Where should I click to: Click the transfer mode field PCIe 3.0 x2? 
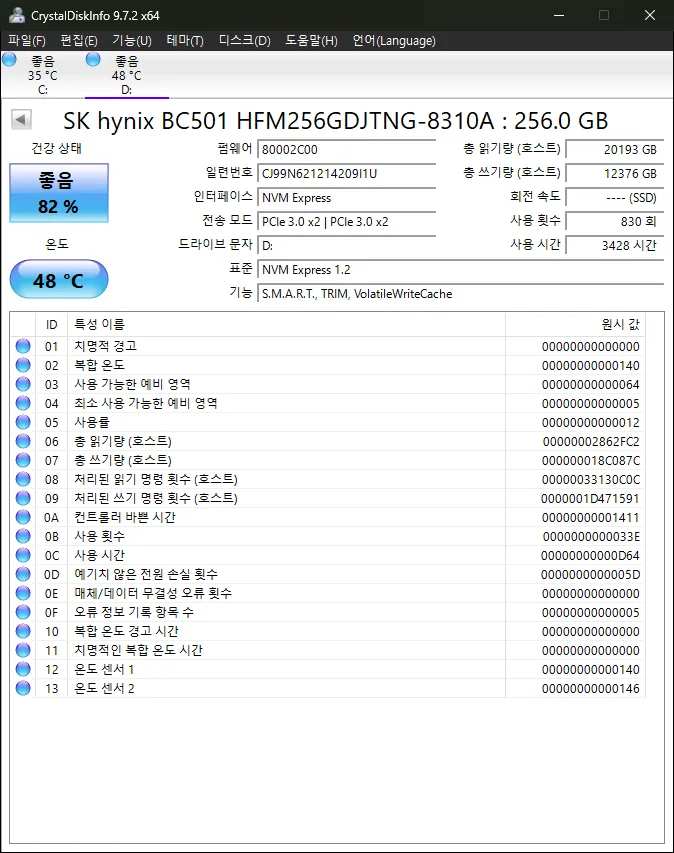(x=347, y=221)
